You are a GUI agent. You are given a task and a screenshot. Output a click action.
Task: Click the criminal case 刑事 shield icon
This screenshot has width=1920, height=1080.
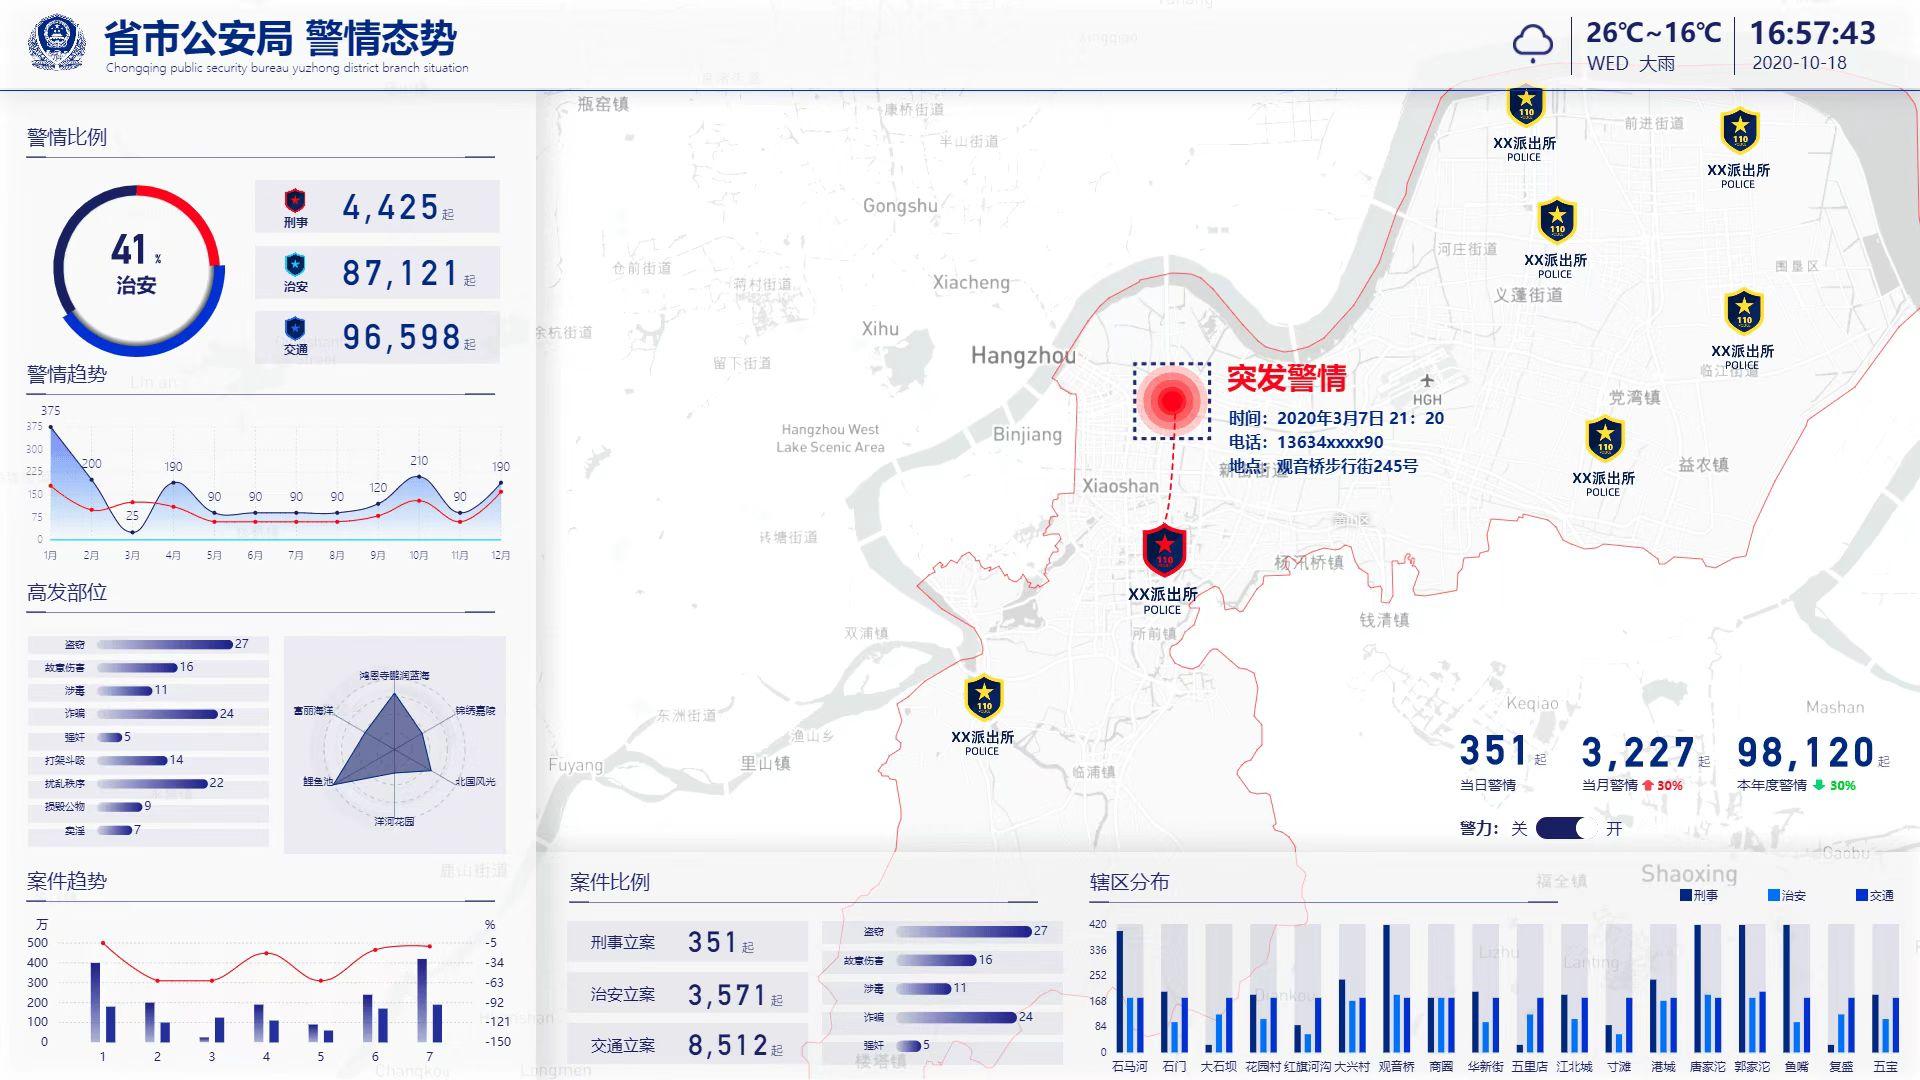point(295,201)
